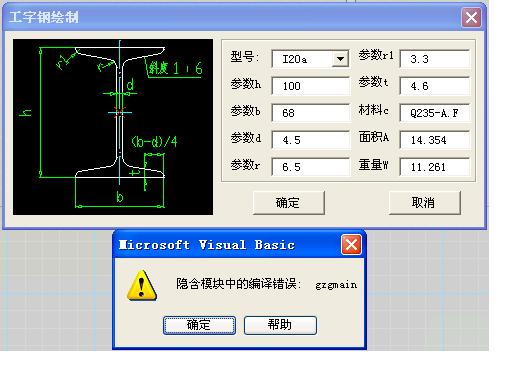The height and width of the screenshot is (384, 512).
Task: Click the 重量W field showing 11.261
Action: pyautogui.click(x=435, y=167)
